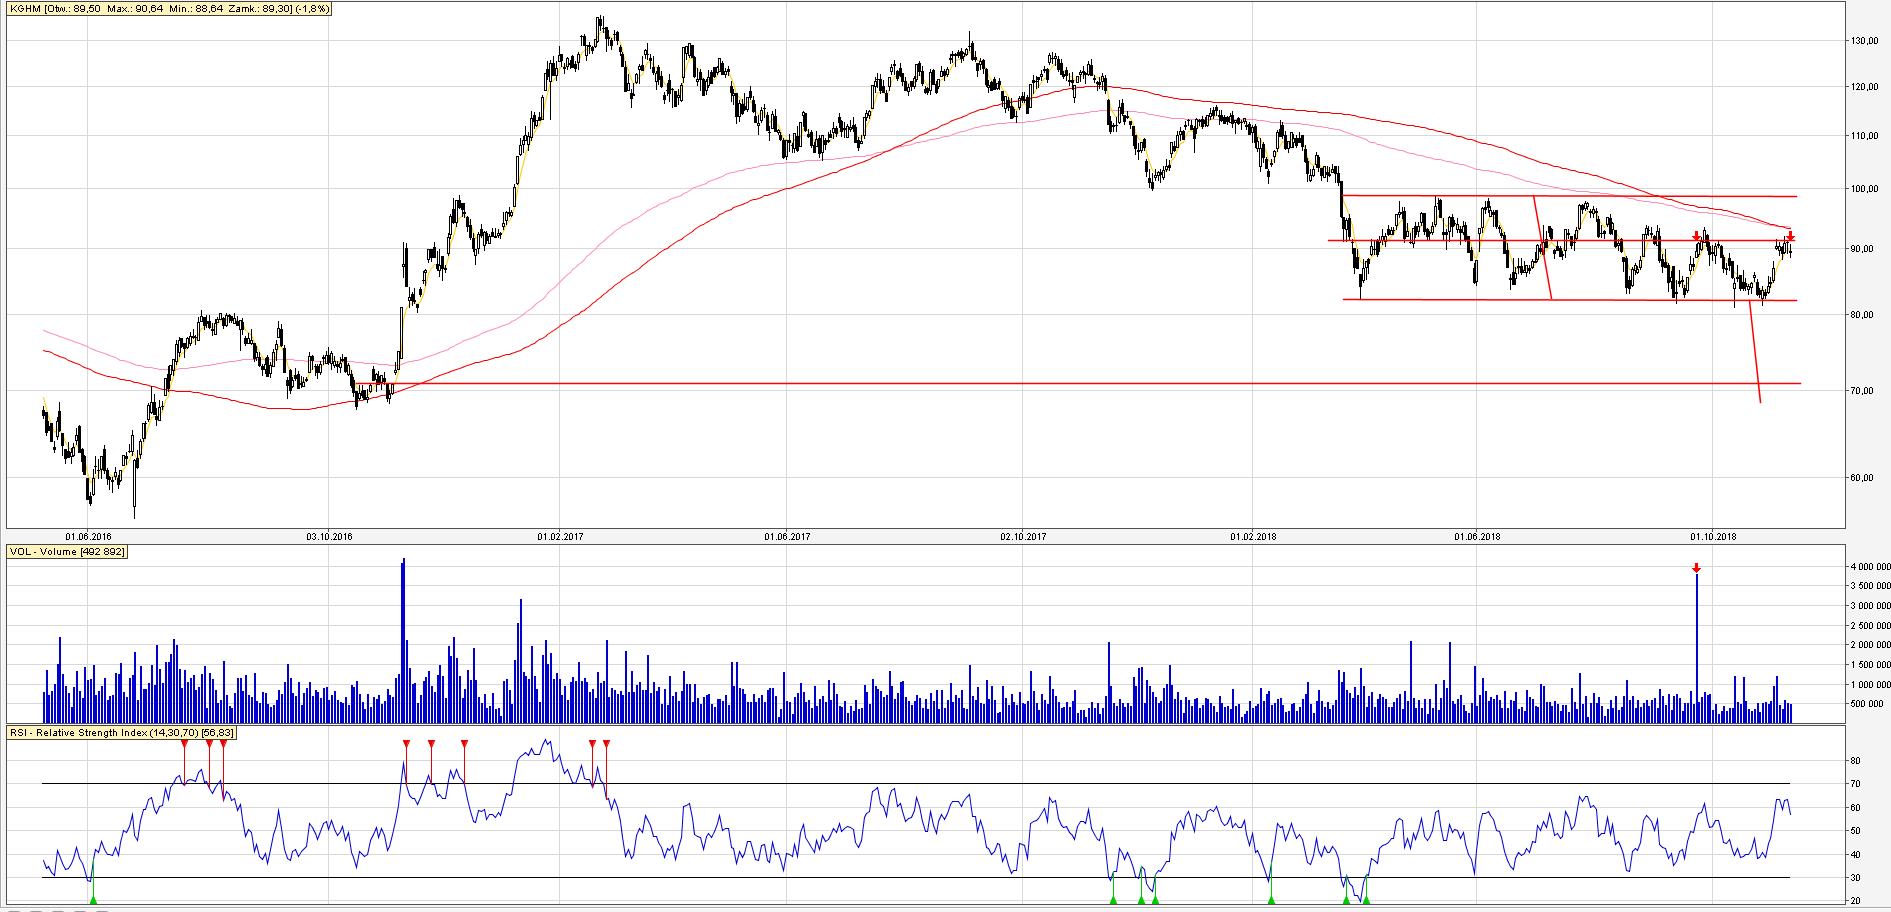This screenshot has height=912, width=1891.
Task: Click price axis value 120,00
Action: point(1865,87)
